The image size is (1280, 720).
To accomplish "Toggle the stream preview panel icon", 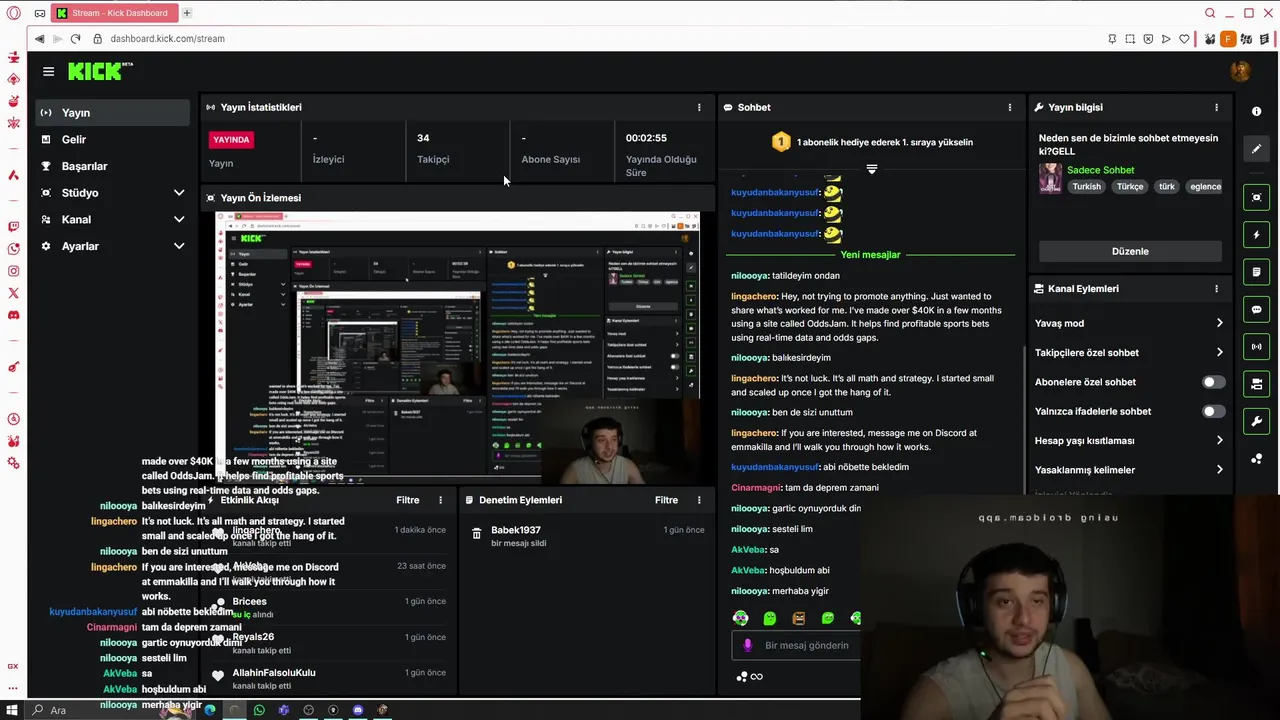I will click(1257, 198).
